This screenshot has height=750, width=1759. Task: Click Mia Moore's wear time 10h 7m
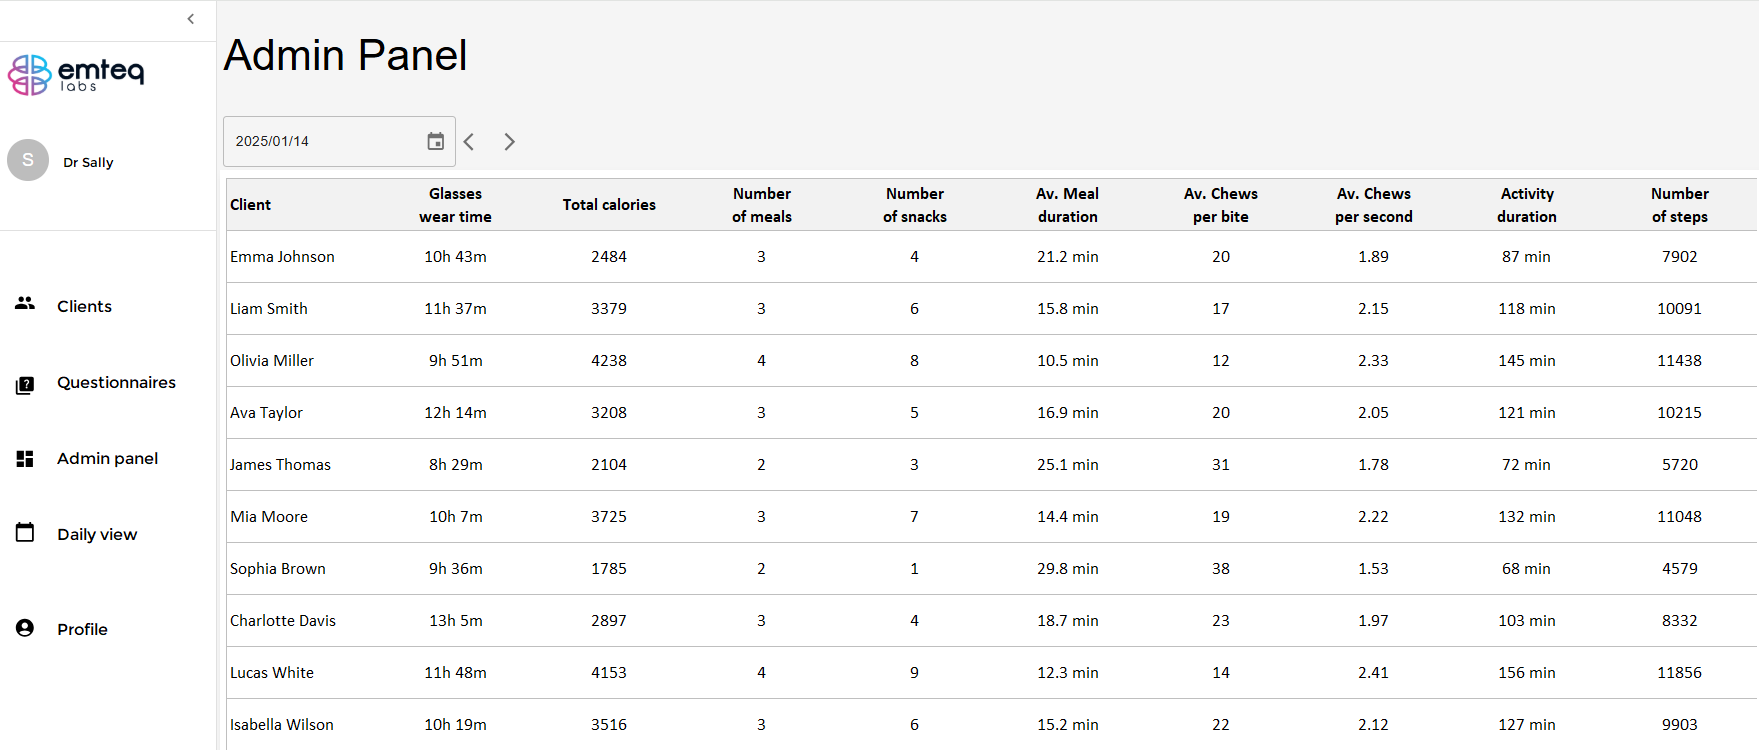point(455,517)
